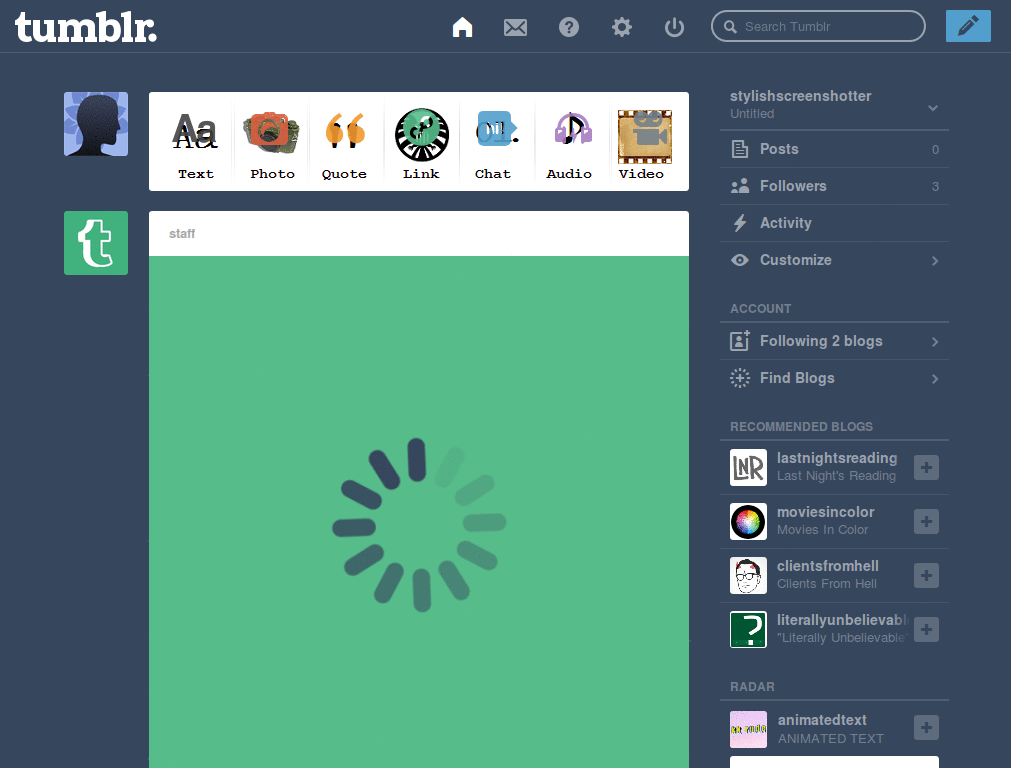Create a new Link post
Screen dimensions: 1024x768
(x=421, y=144)
